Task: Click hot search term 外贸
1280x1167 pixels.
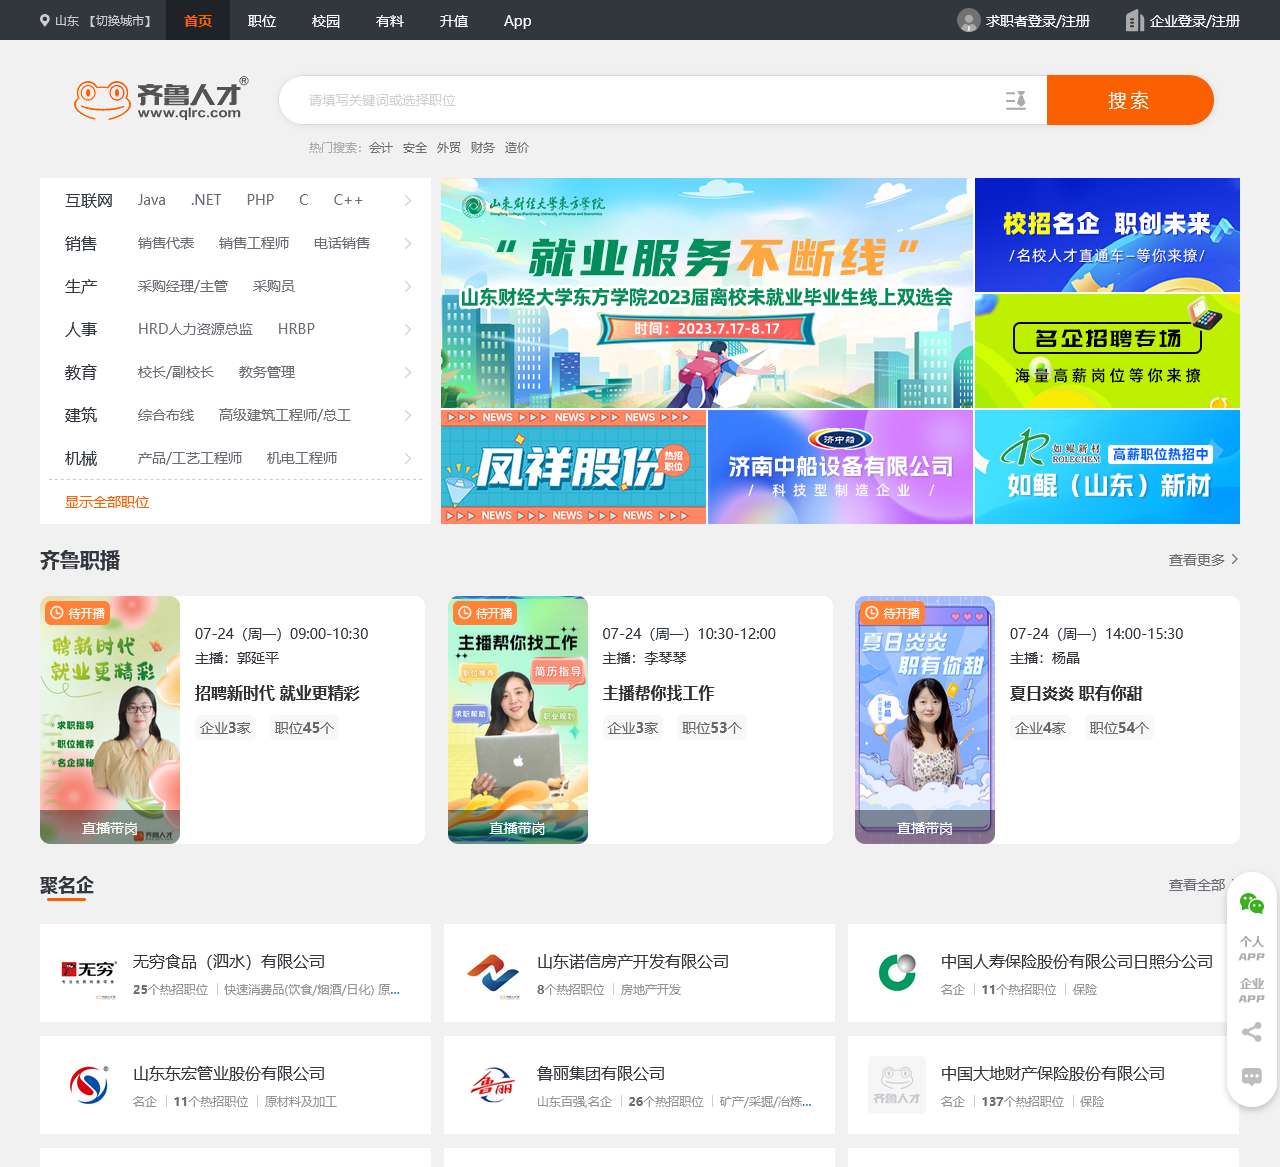Action: point(449,148)
